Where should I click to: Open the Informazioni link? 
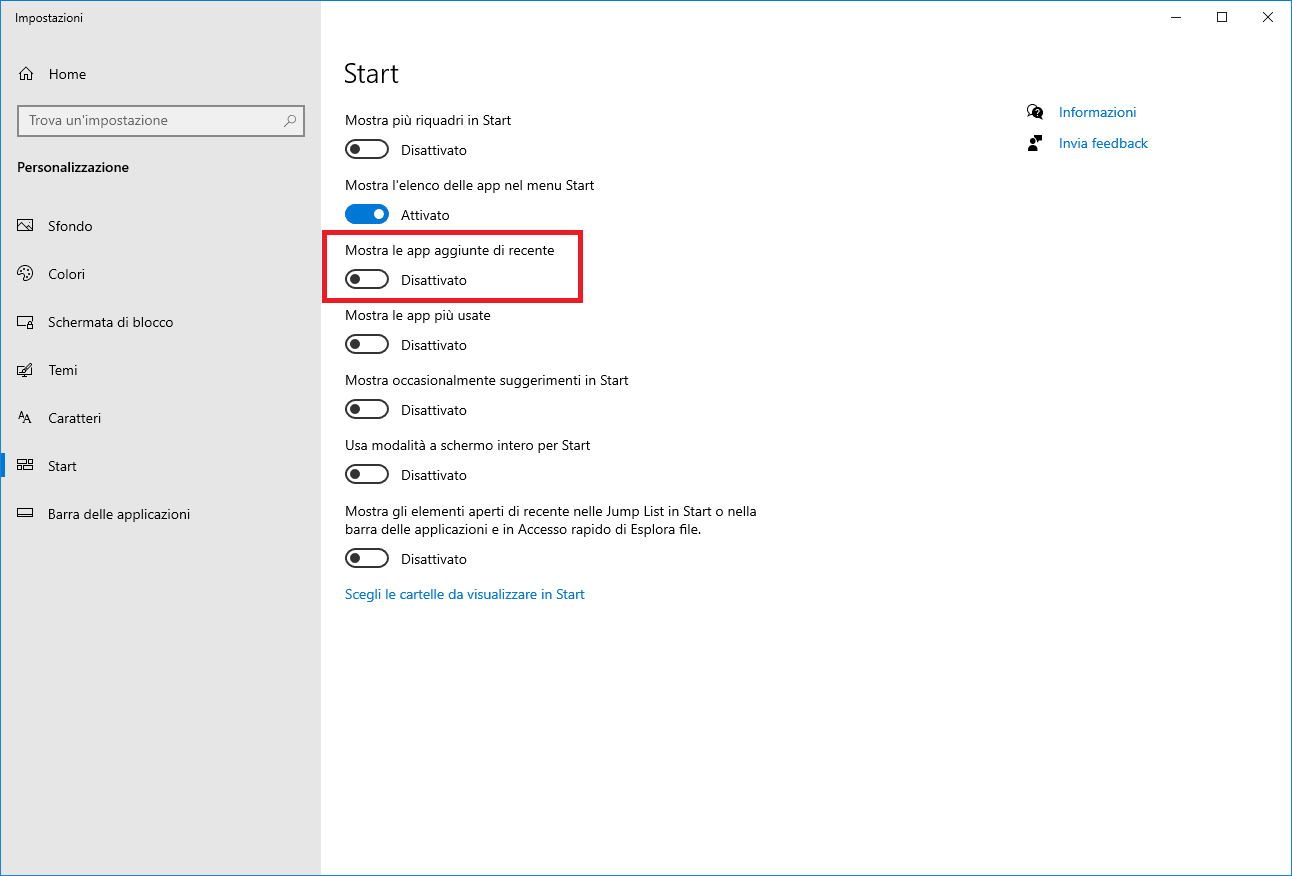coord(1097,112)
